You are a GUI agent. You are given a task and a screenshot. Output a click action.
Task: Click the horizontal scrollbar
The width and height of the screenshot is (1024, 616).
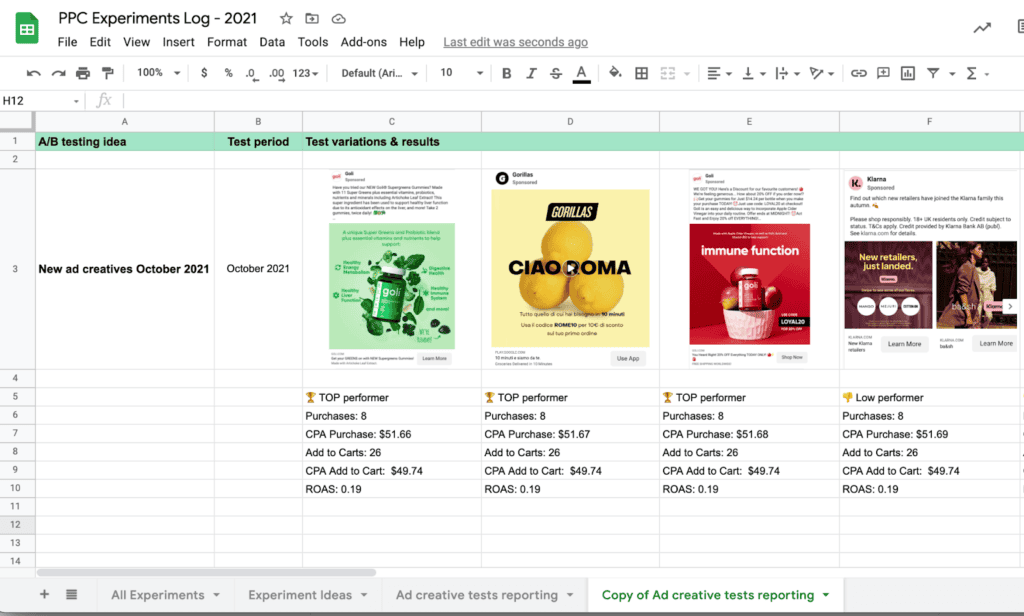(x=206, y=573)
